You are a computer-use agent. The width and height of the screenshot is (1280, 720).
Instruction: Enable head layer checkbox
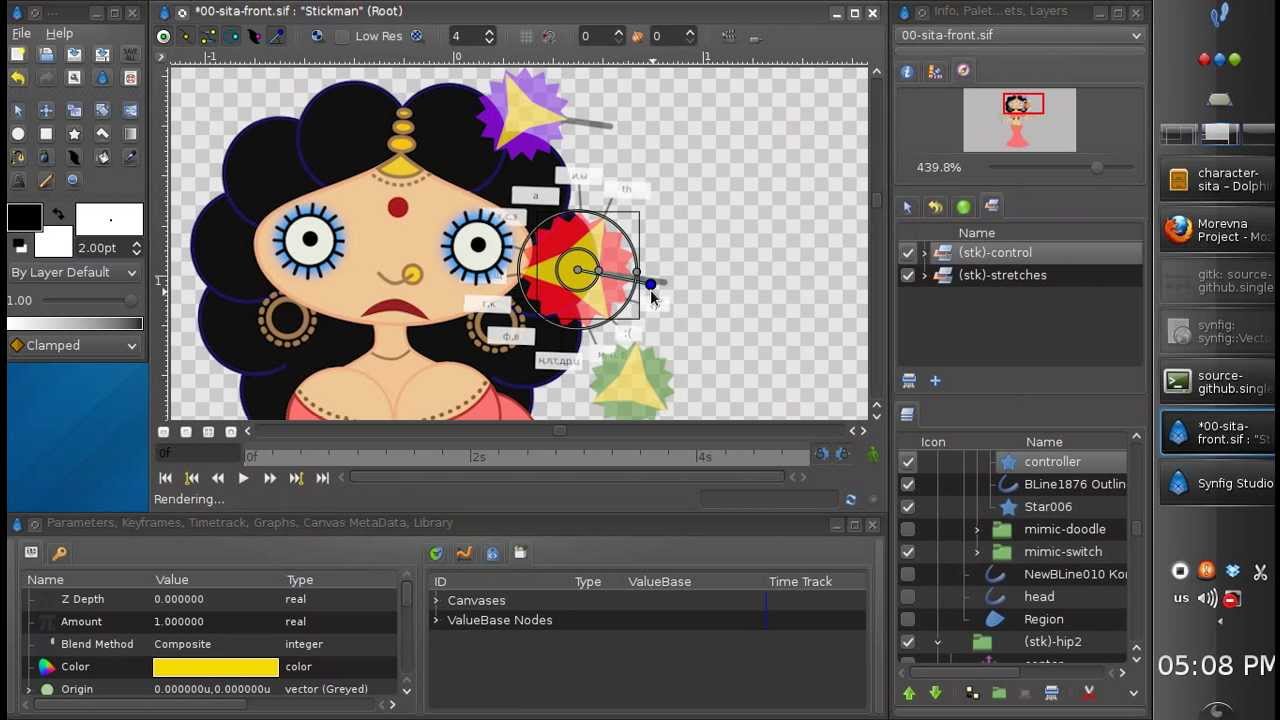tap(908, 597)
